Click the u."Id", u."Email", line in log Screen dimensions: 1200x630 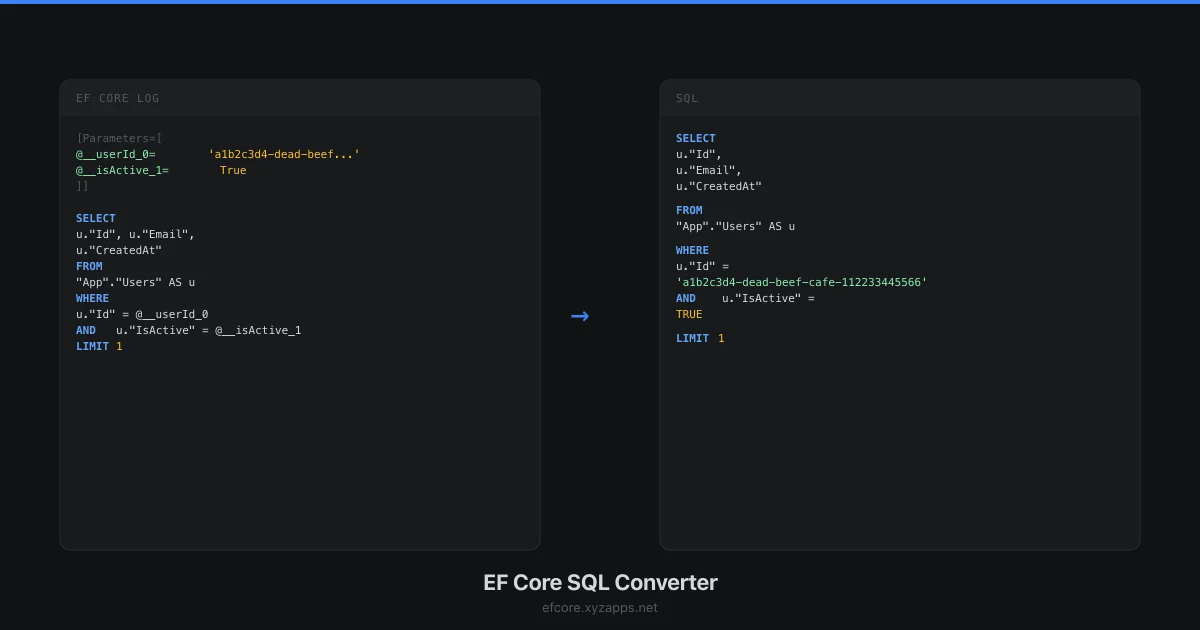tap(135, 234)
